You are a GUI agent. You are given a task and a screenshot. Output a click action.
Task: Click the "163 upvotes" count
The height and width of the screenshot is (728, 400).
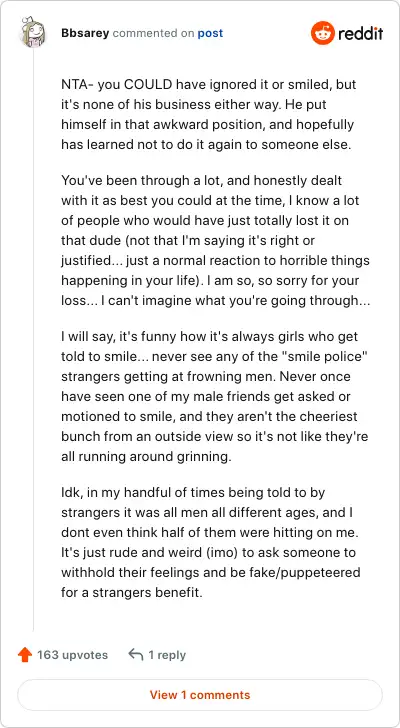click(72, 655)
